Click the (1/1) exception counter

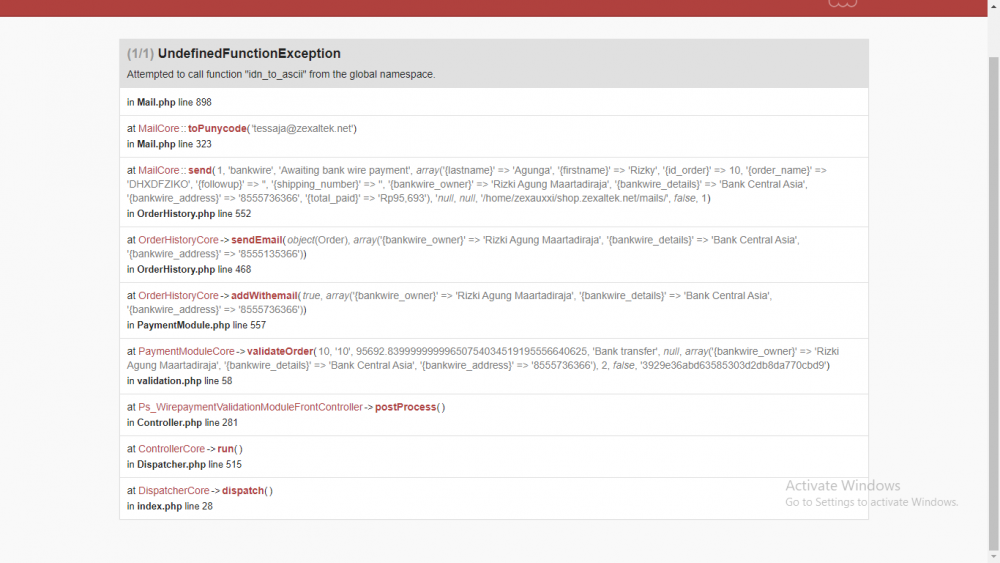coord(140,54)
